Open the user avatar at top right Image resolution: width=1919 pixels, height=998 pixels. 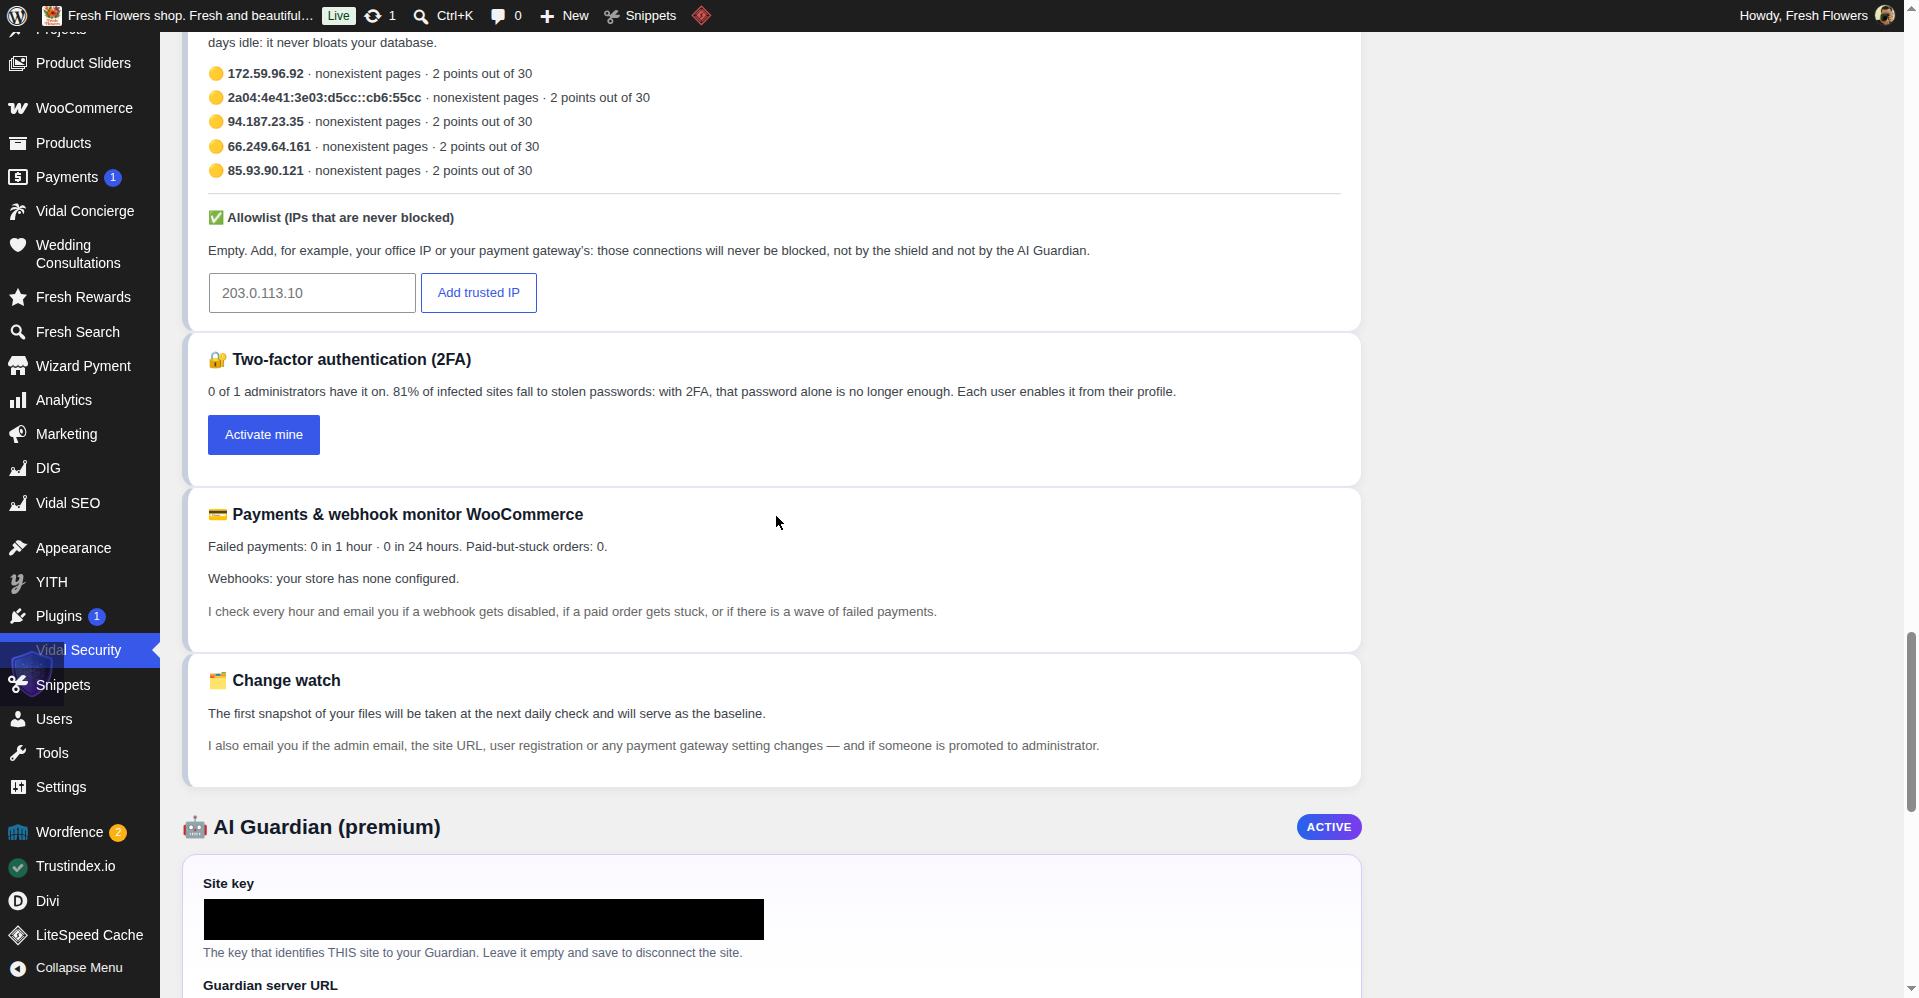1885,16
